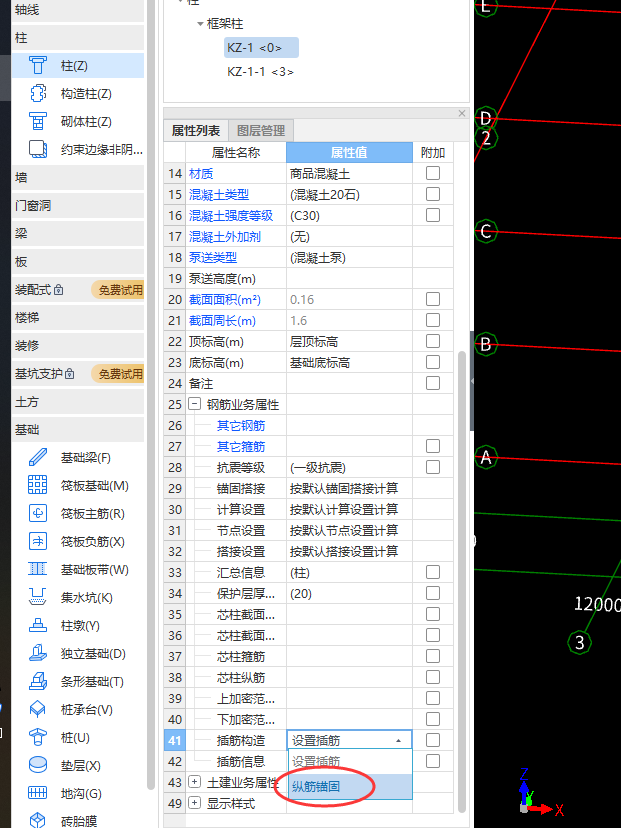
Task: Select the 独立基础(D) icon
Action: coord(37,653)
